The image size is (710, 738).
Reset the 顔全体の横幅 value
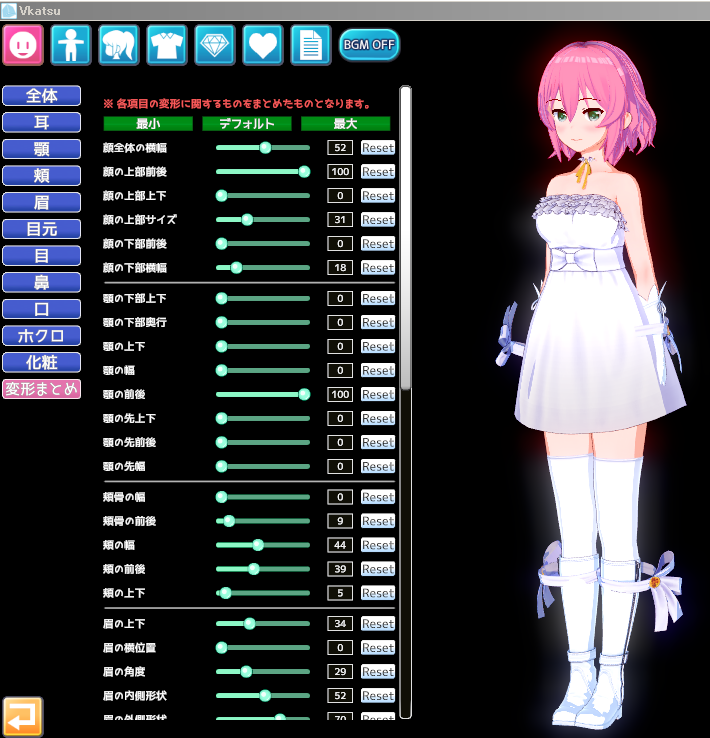click(378, 148)
